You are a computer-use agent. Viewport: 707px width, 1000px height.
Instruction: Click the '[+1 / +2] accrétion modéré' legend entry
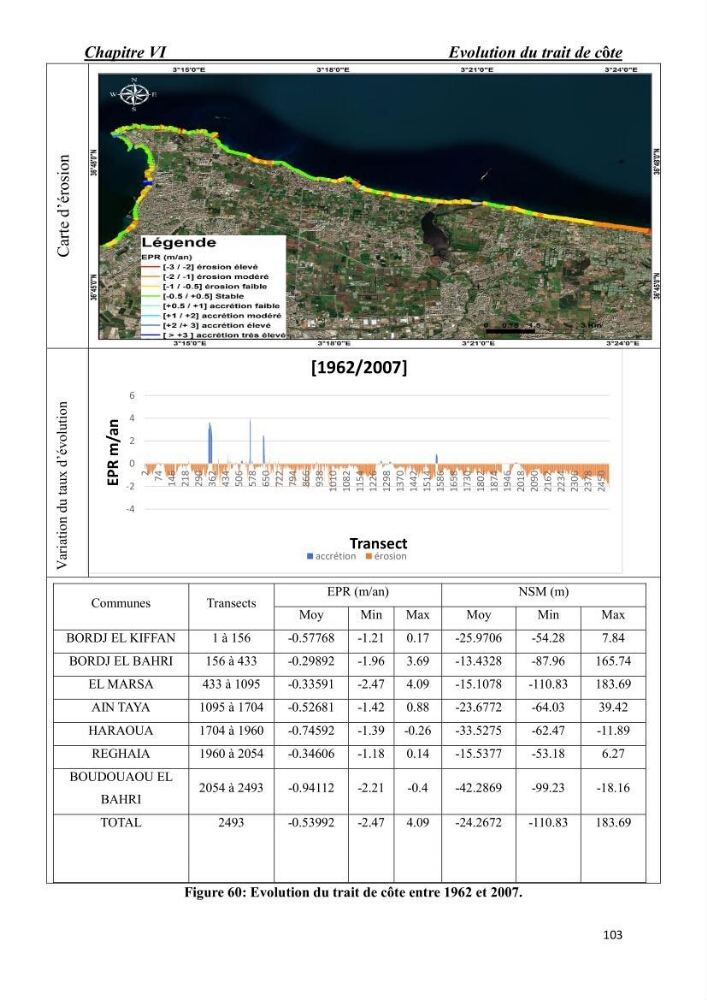pyautogui.click(x=211, y=316)
